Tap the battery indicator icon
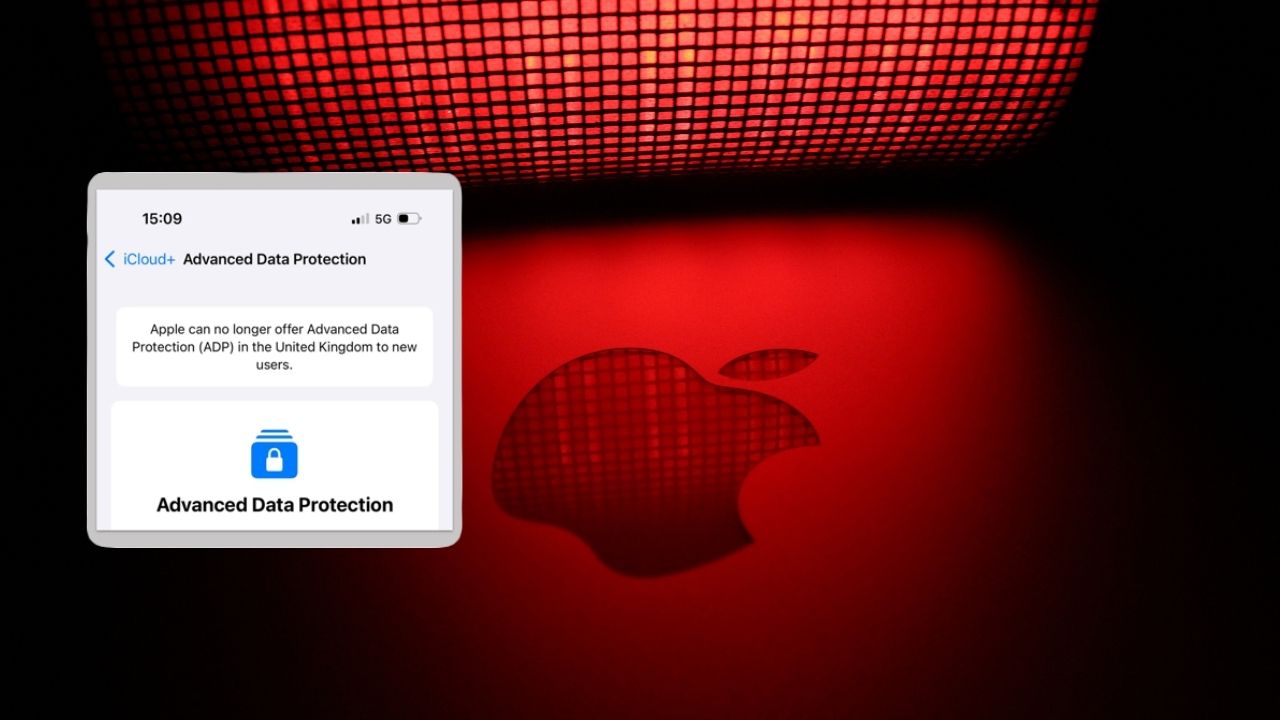Viewport: 1280px width, 720px height. point(409,219)
